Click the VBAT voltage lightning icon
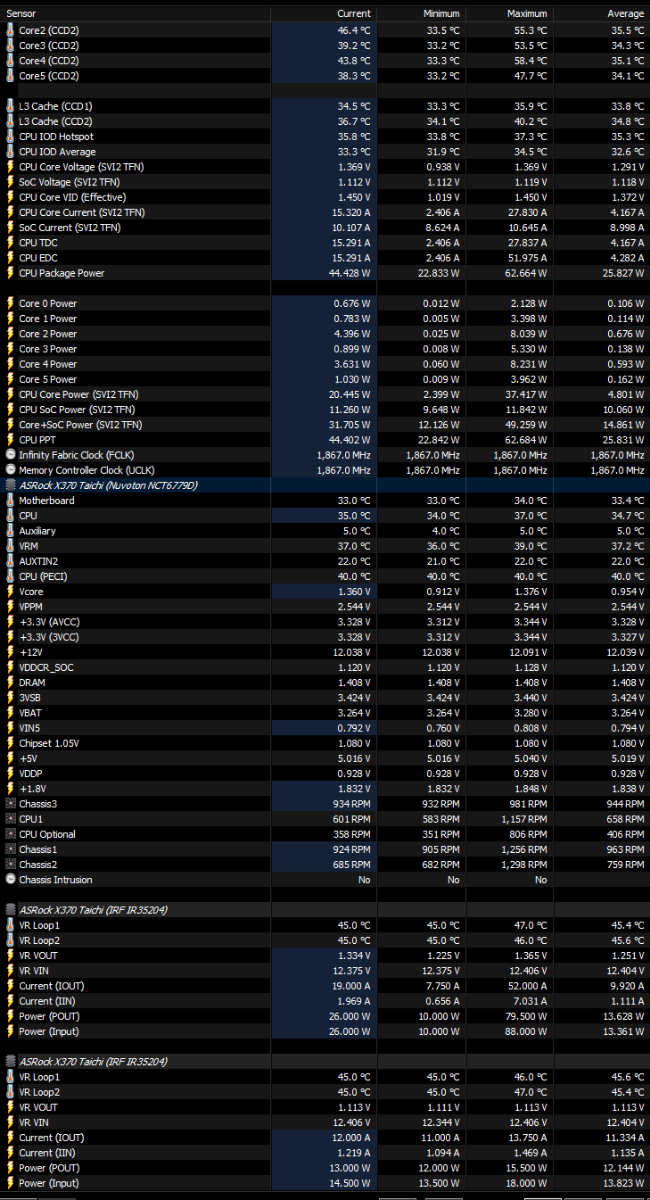650x1200 pixels. (x=11, y=713)
